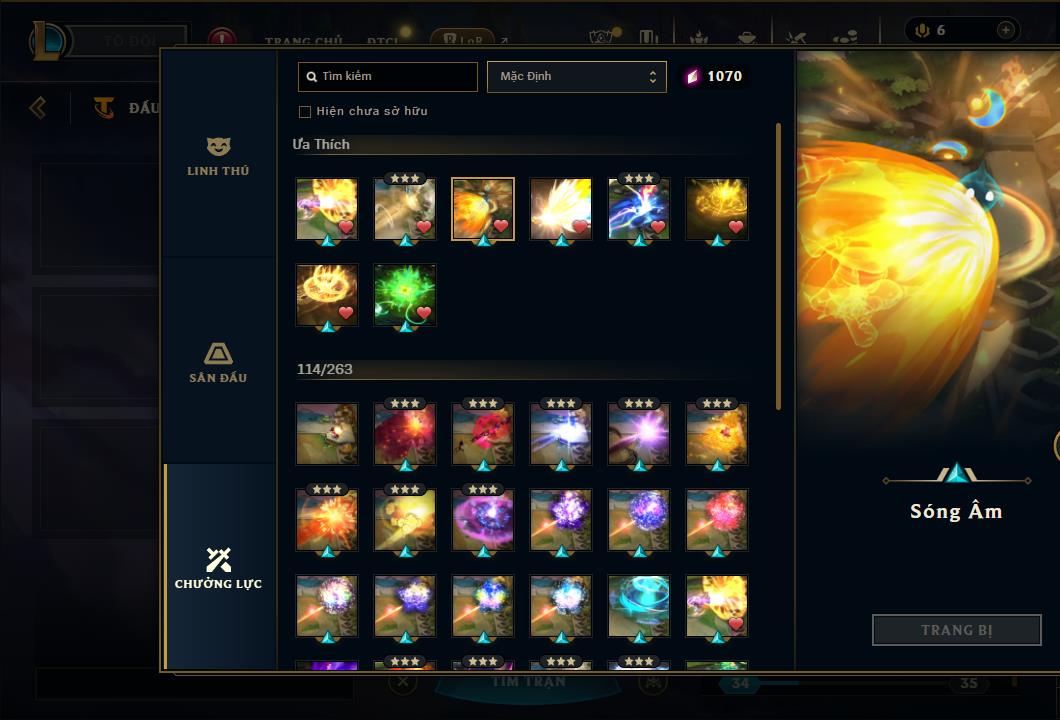Click the purple currency icon beside 1070

[692, 76]
